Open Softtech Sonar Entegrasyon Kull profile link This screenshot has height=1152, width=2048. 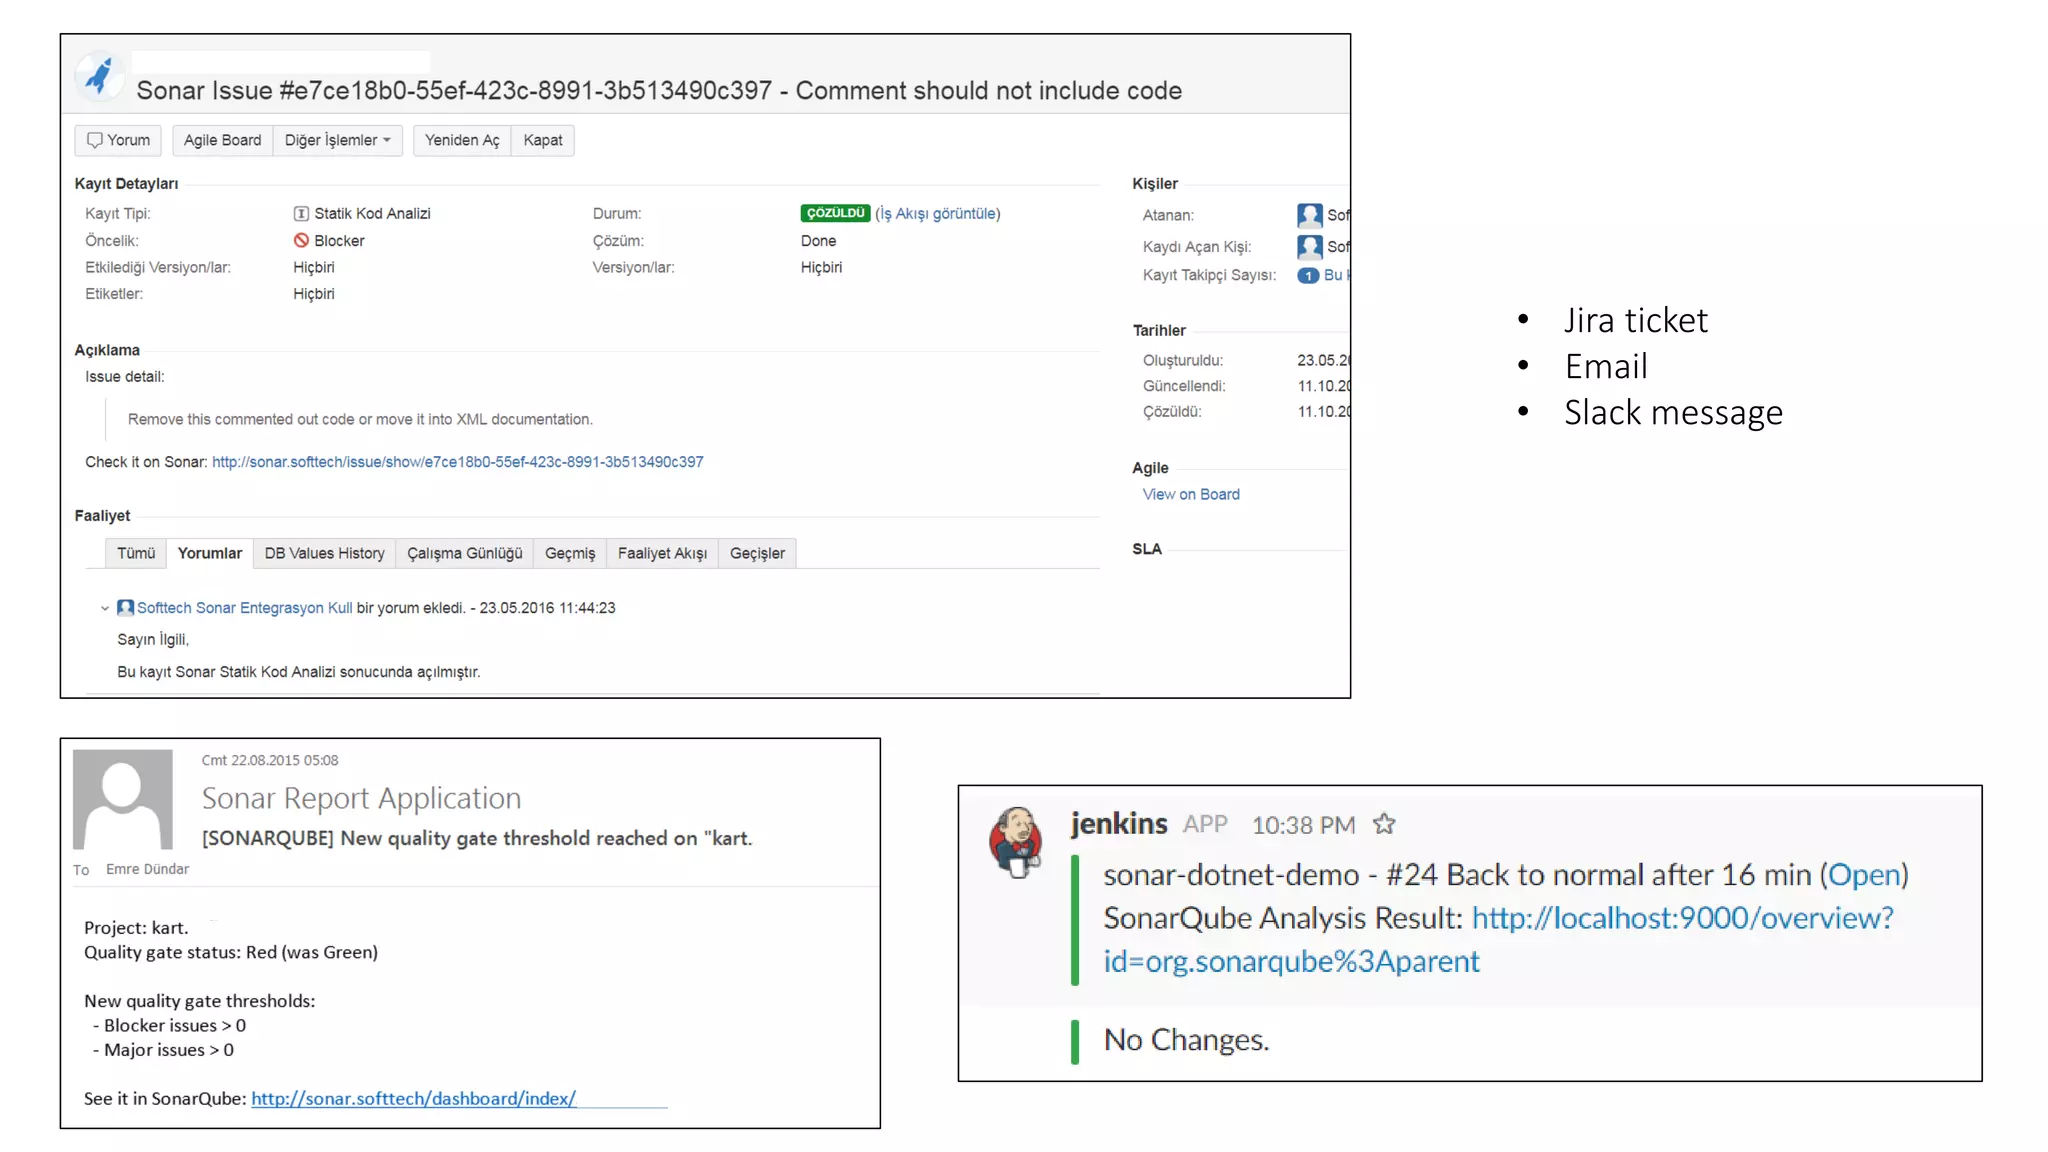tap(244, 608)
